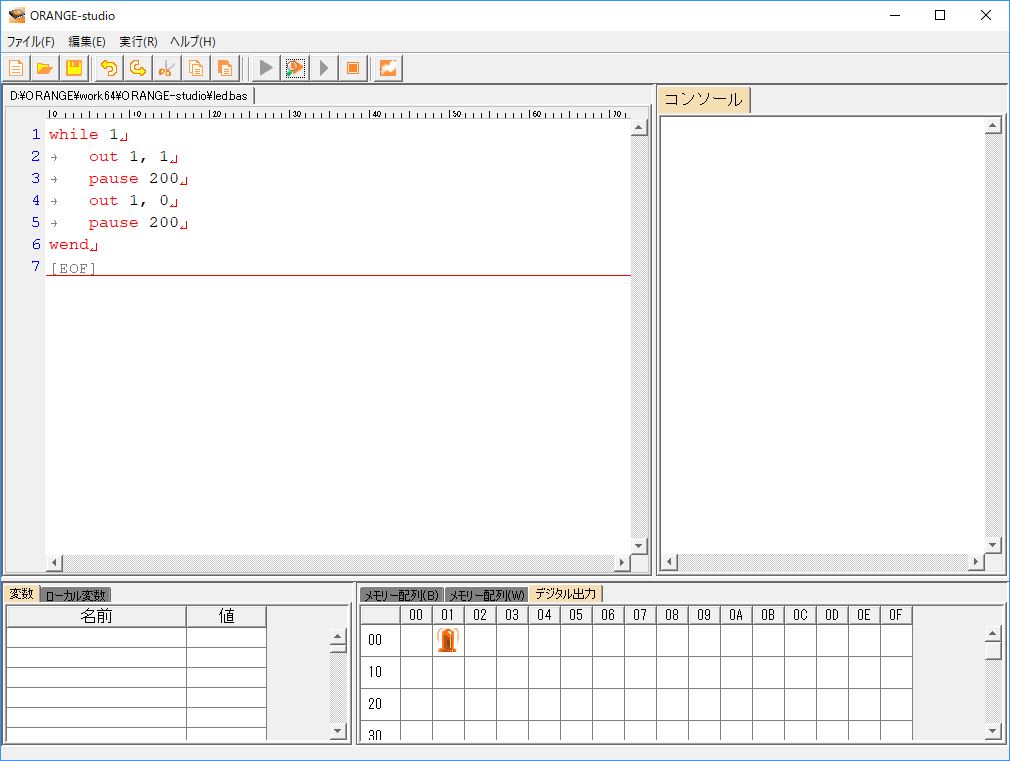Click the 10 row header

(380, 672)
